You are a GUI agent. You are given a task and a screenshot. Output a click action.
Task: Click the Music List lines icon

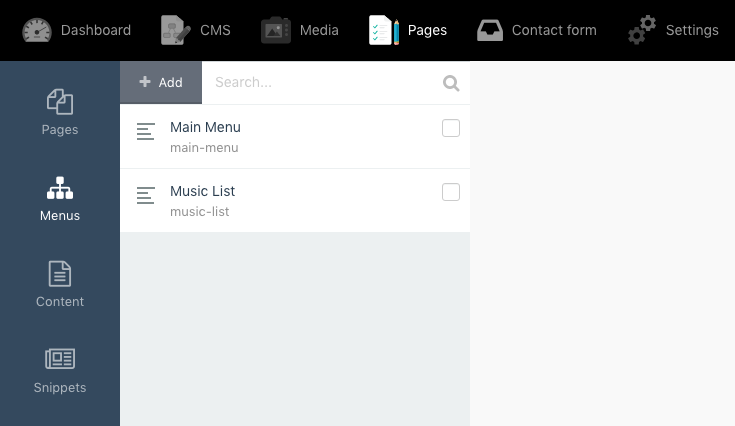pos(146,195)
